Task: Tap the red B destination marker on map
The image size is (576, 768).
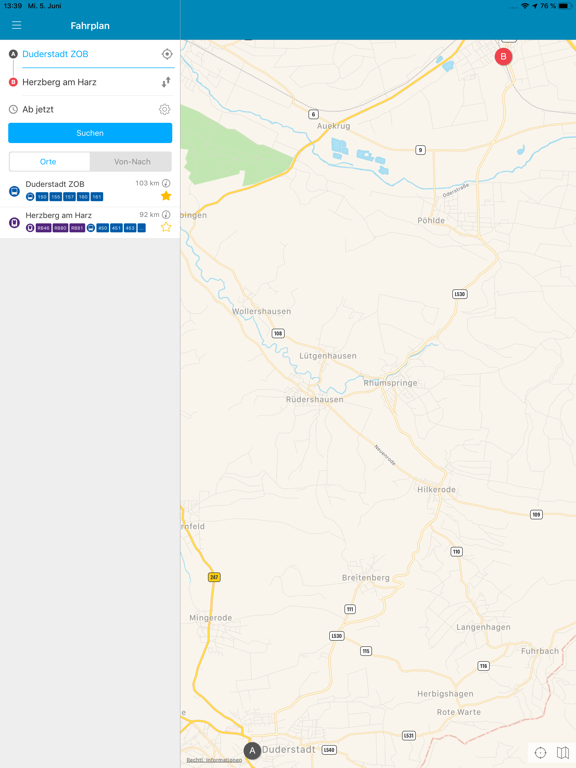Action: tap(503, 57)
